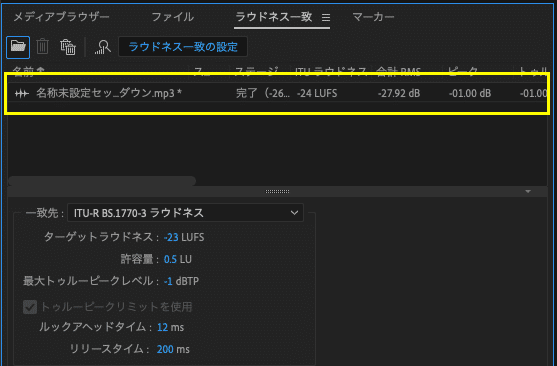Select the ラウドネス一致 tab
This screenshot has height=366, width=557.
click(x=274, y=17)
